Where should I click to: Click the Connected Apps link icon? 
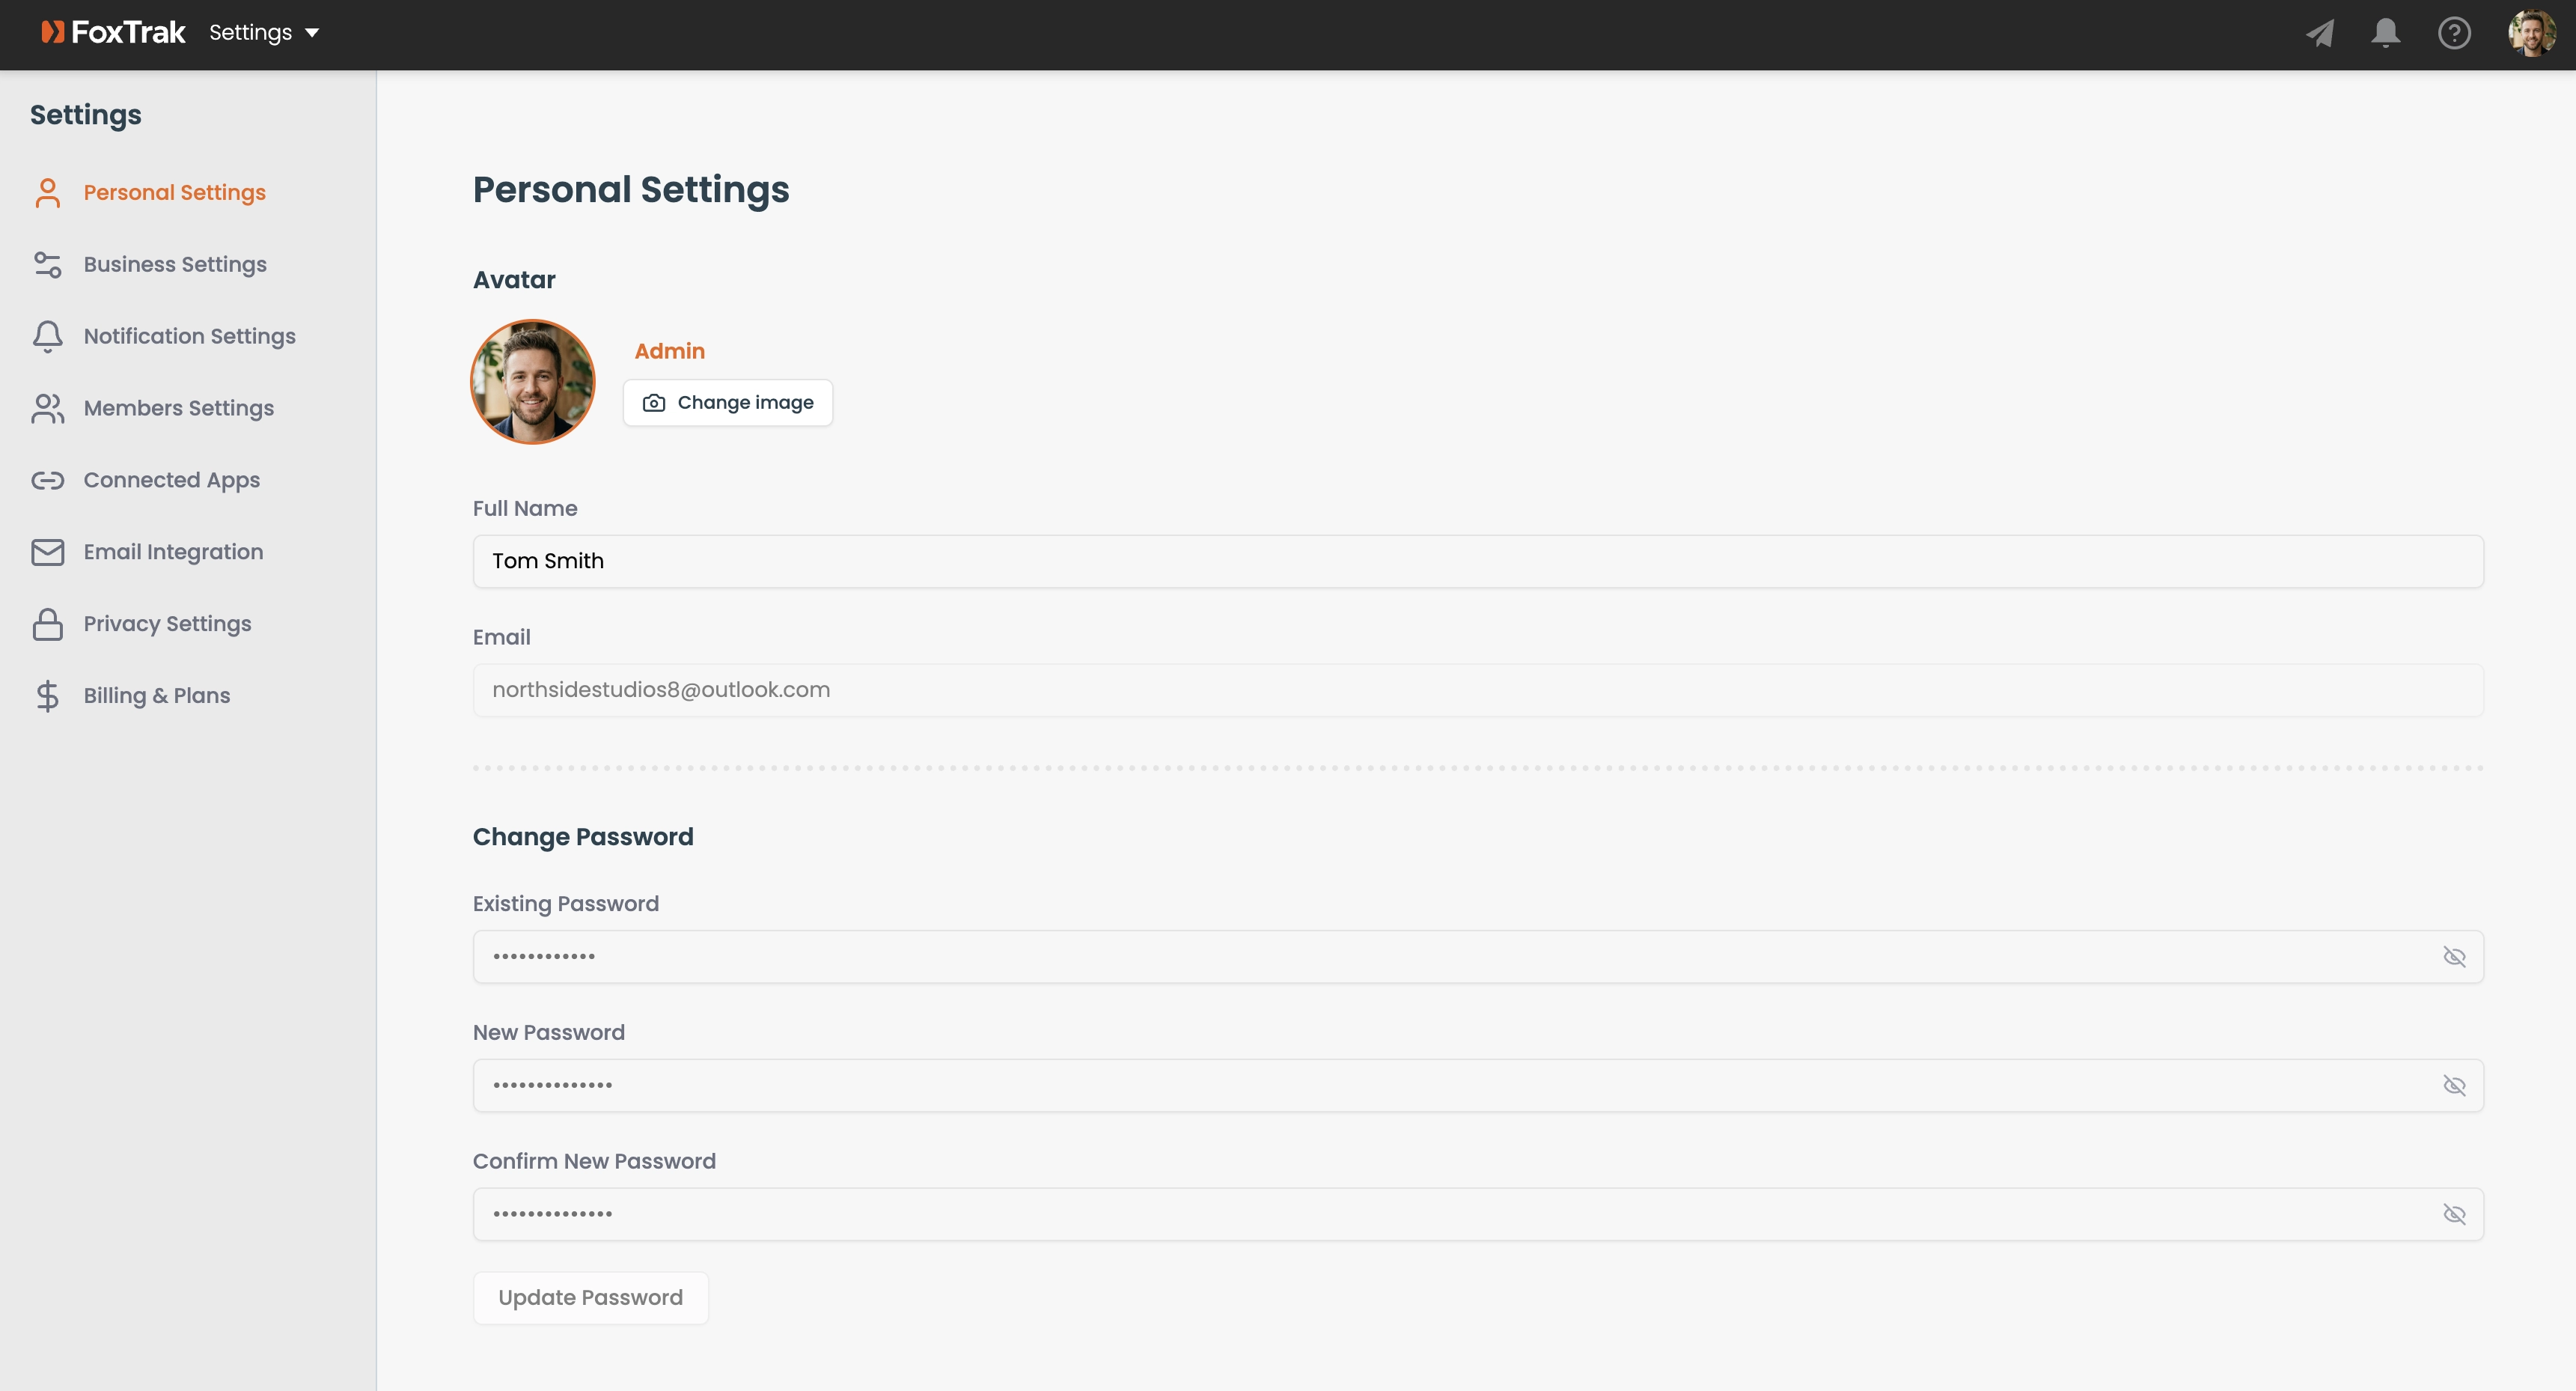point(47,481)
